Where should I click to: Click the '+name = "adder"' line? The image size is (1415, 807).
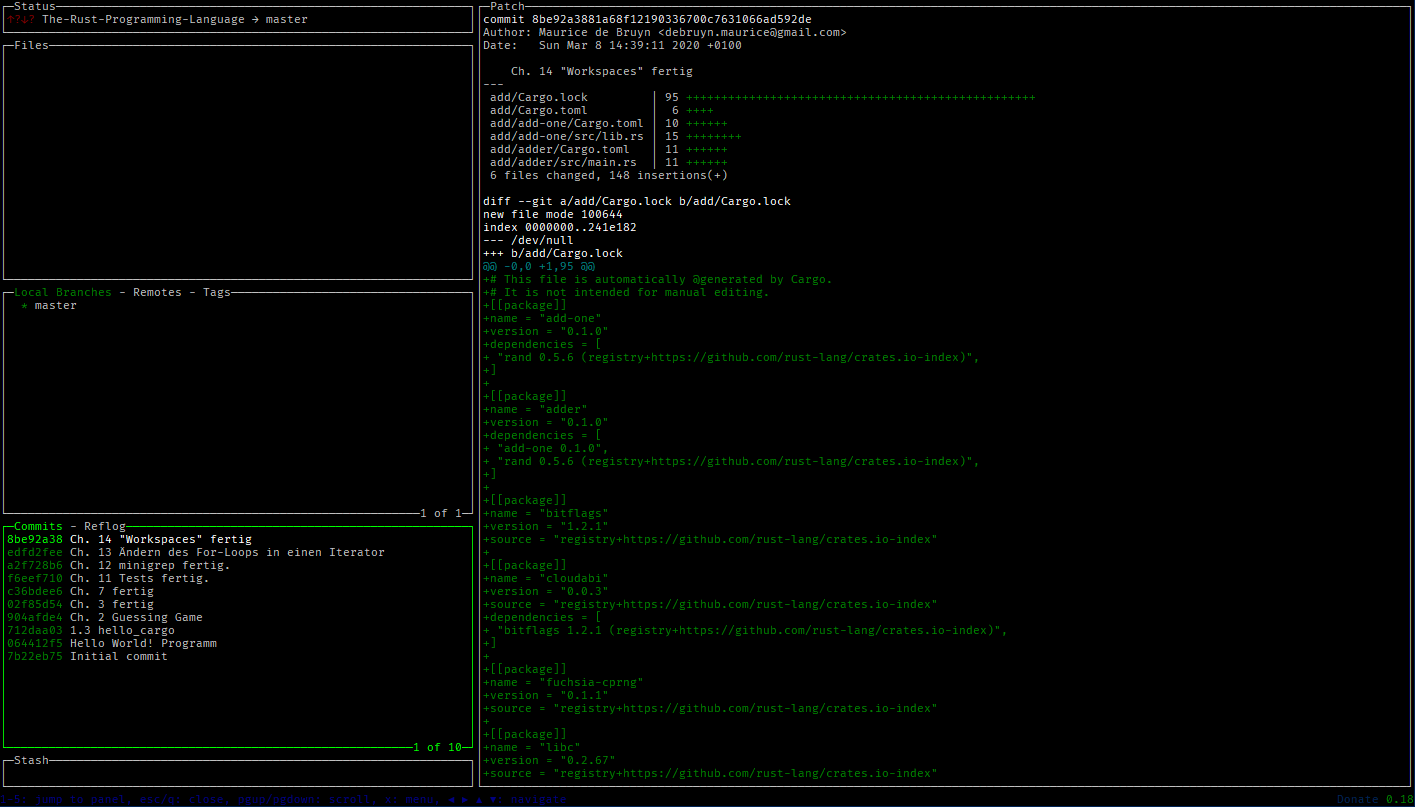[x=535, y=409]
